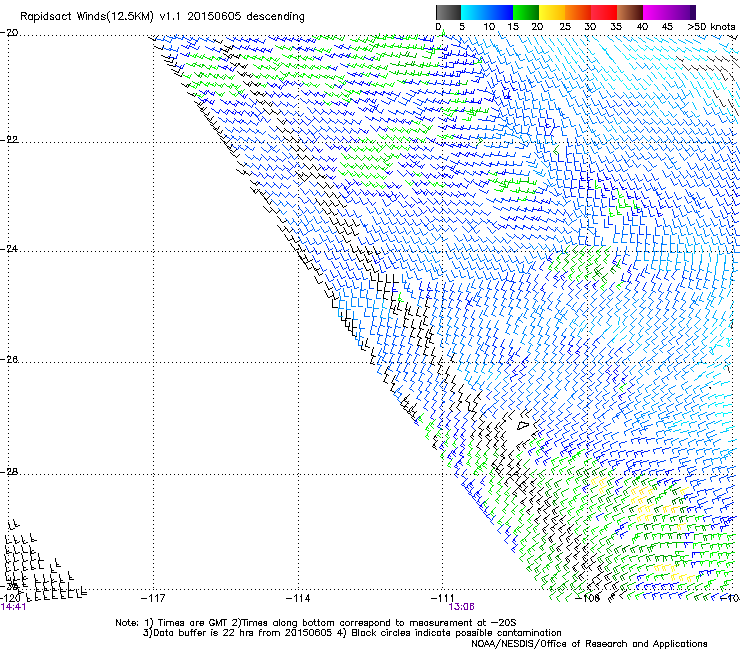
Task: Click the NOAA/NESDIS credit text
Action: click(589, 644)
